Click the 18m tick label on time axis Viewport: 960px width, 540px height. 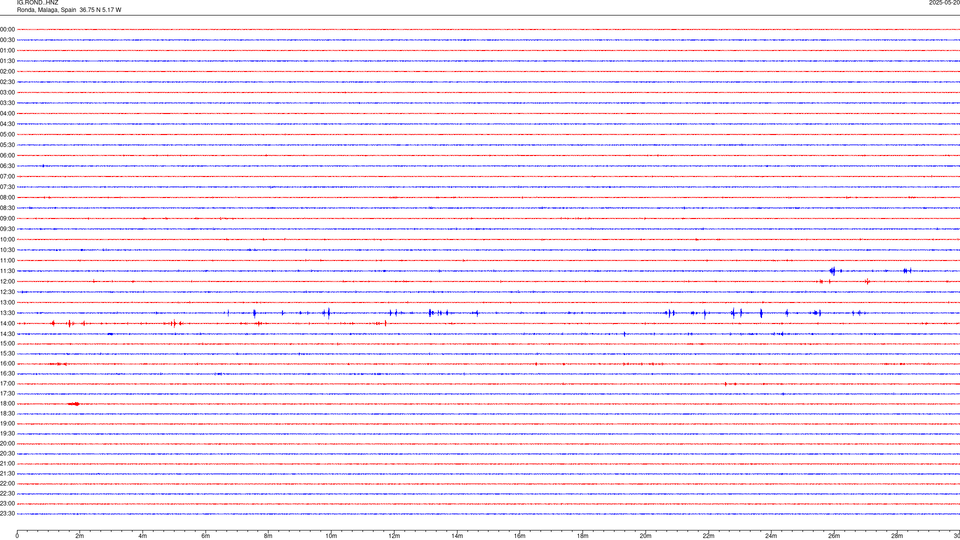583,536
